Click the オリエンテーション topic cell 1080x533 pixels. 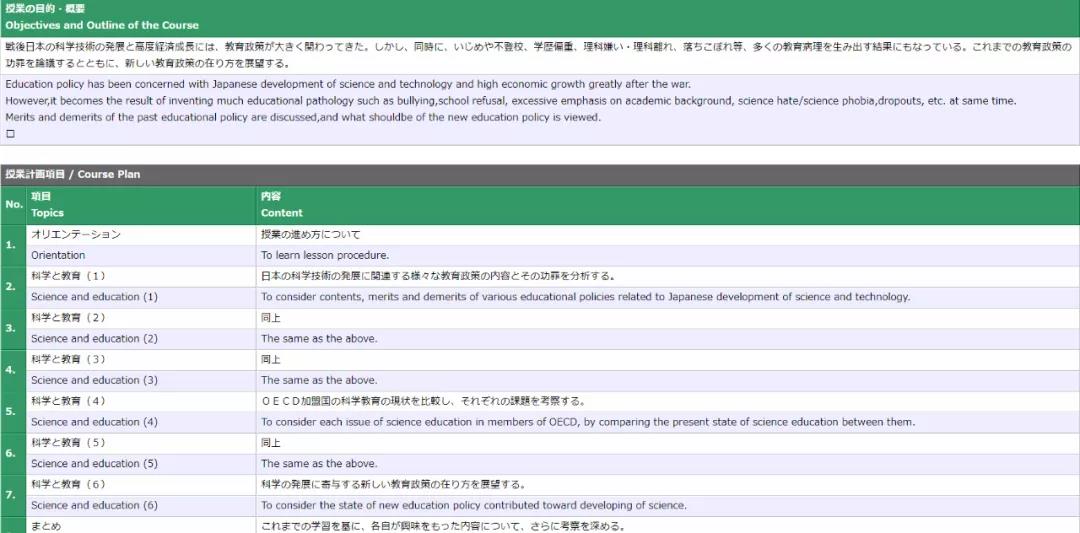(141, 235)
